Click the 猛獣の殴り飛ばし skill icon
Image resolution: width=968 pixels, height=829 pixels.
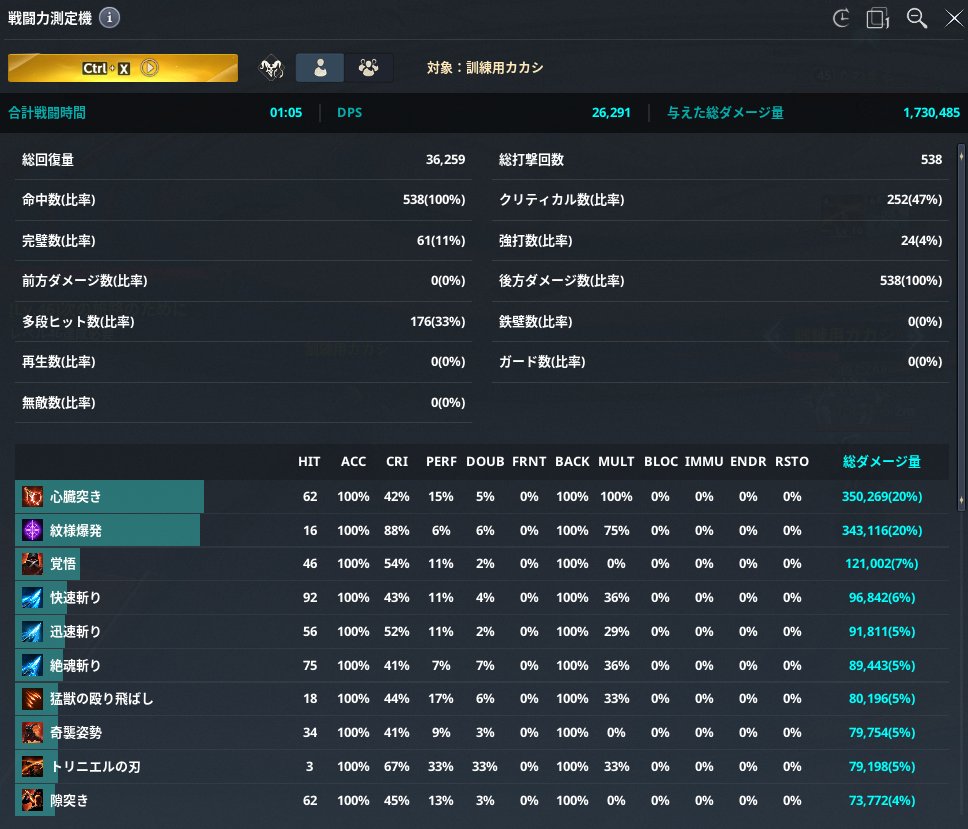coord(32,699)
